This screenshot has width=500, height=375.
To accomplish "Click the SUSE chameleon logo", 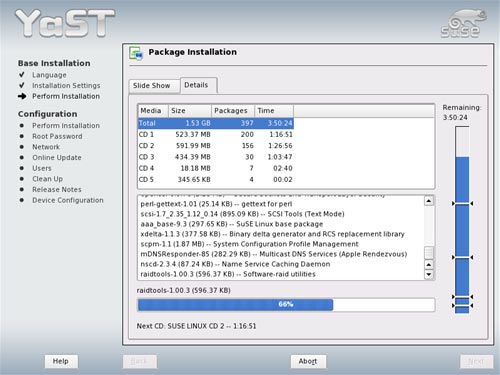I will 464,23.
